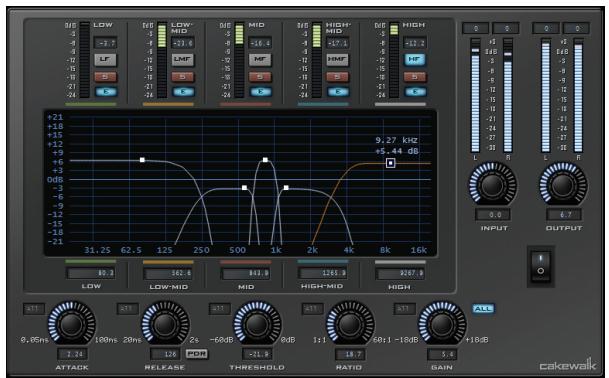This screenshot has width=609, height=378.
Task: Click the GAIN knob
Action: [x=442, y=324]
